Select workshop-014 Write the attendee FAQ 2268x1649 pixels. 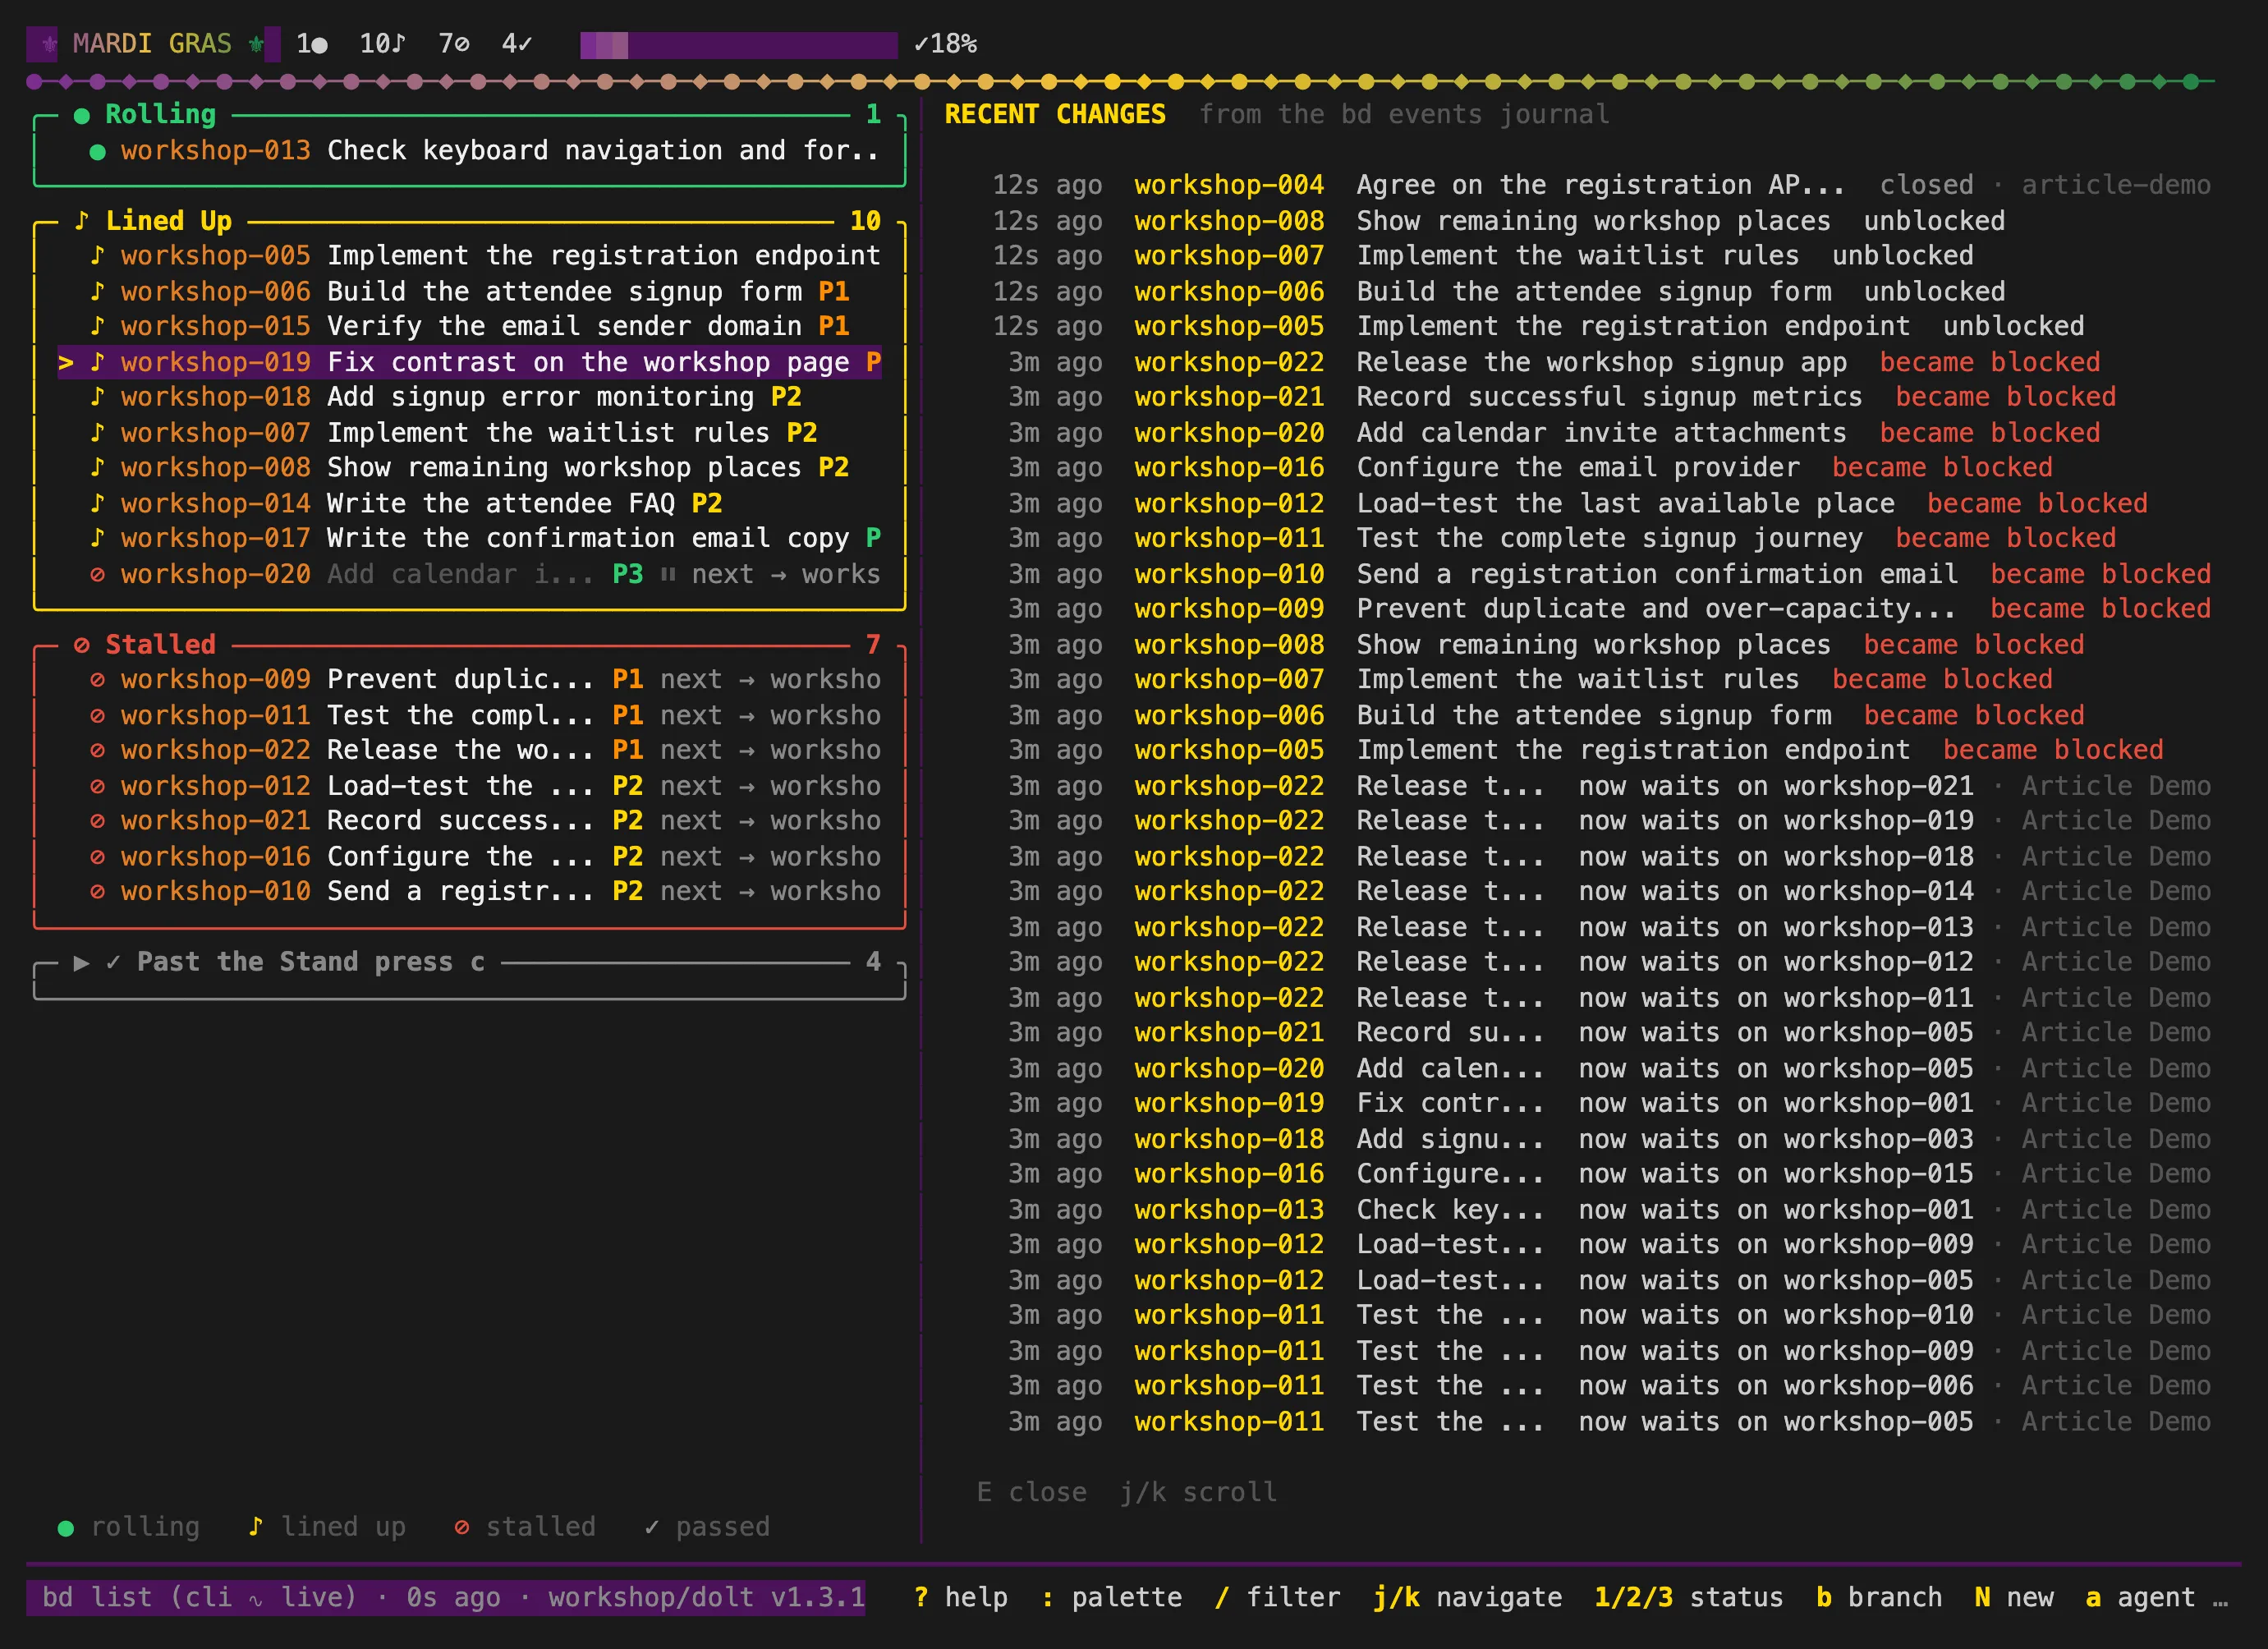470,503
